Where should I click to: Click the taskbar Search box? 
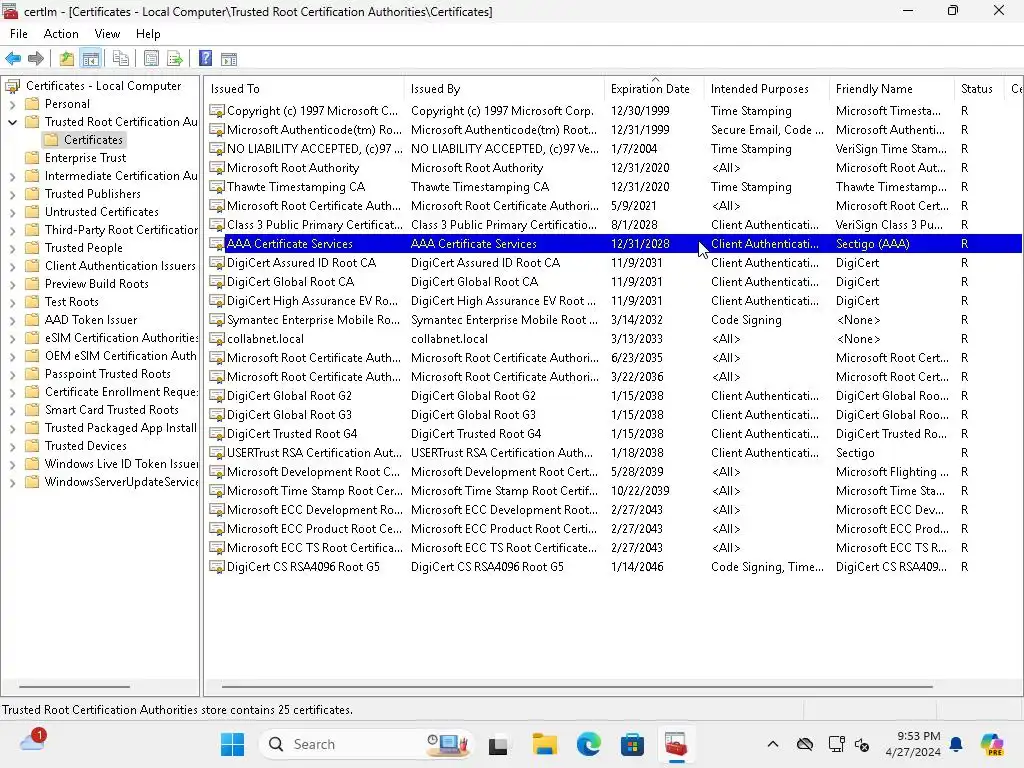[366, 744]
